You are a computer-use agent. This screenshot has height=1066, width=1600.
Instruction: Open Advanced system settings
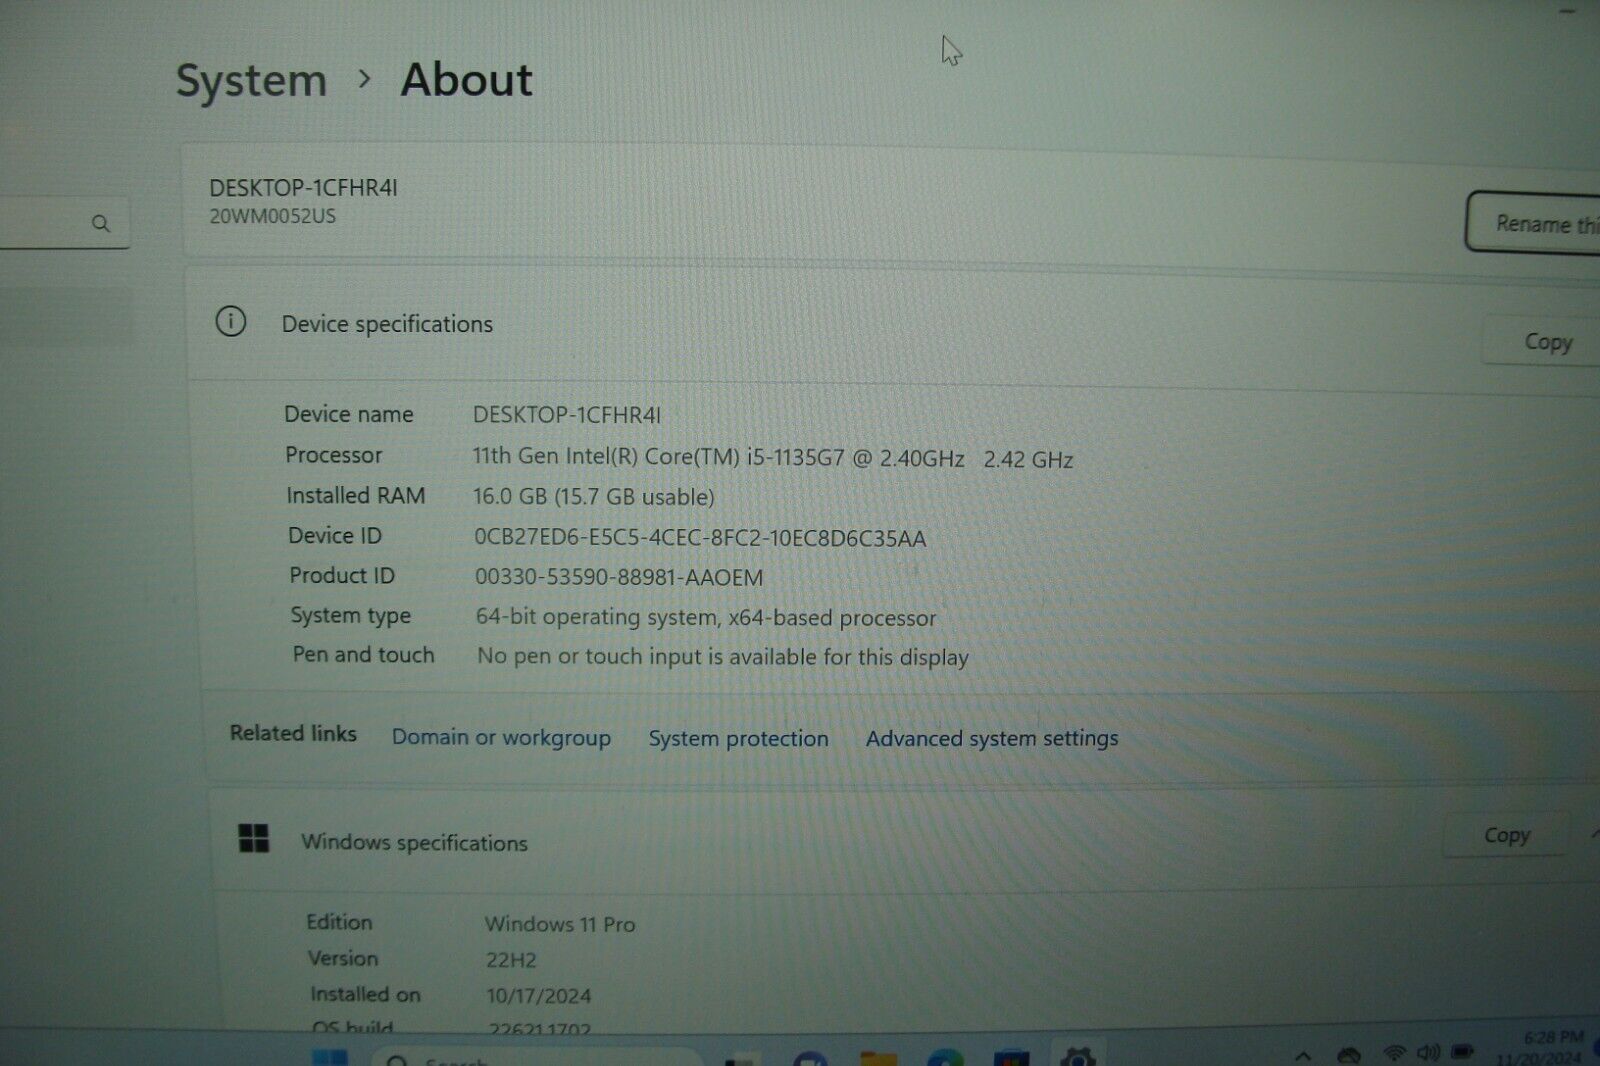tap(992, 739)
